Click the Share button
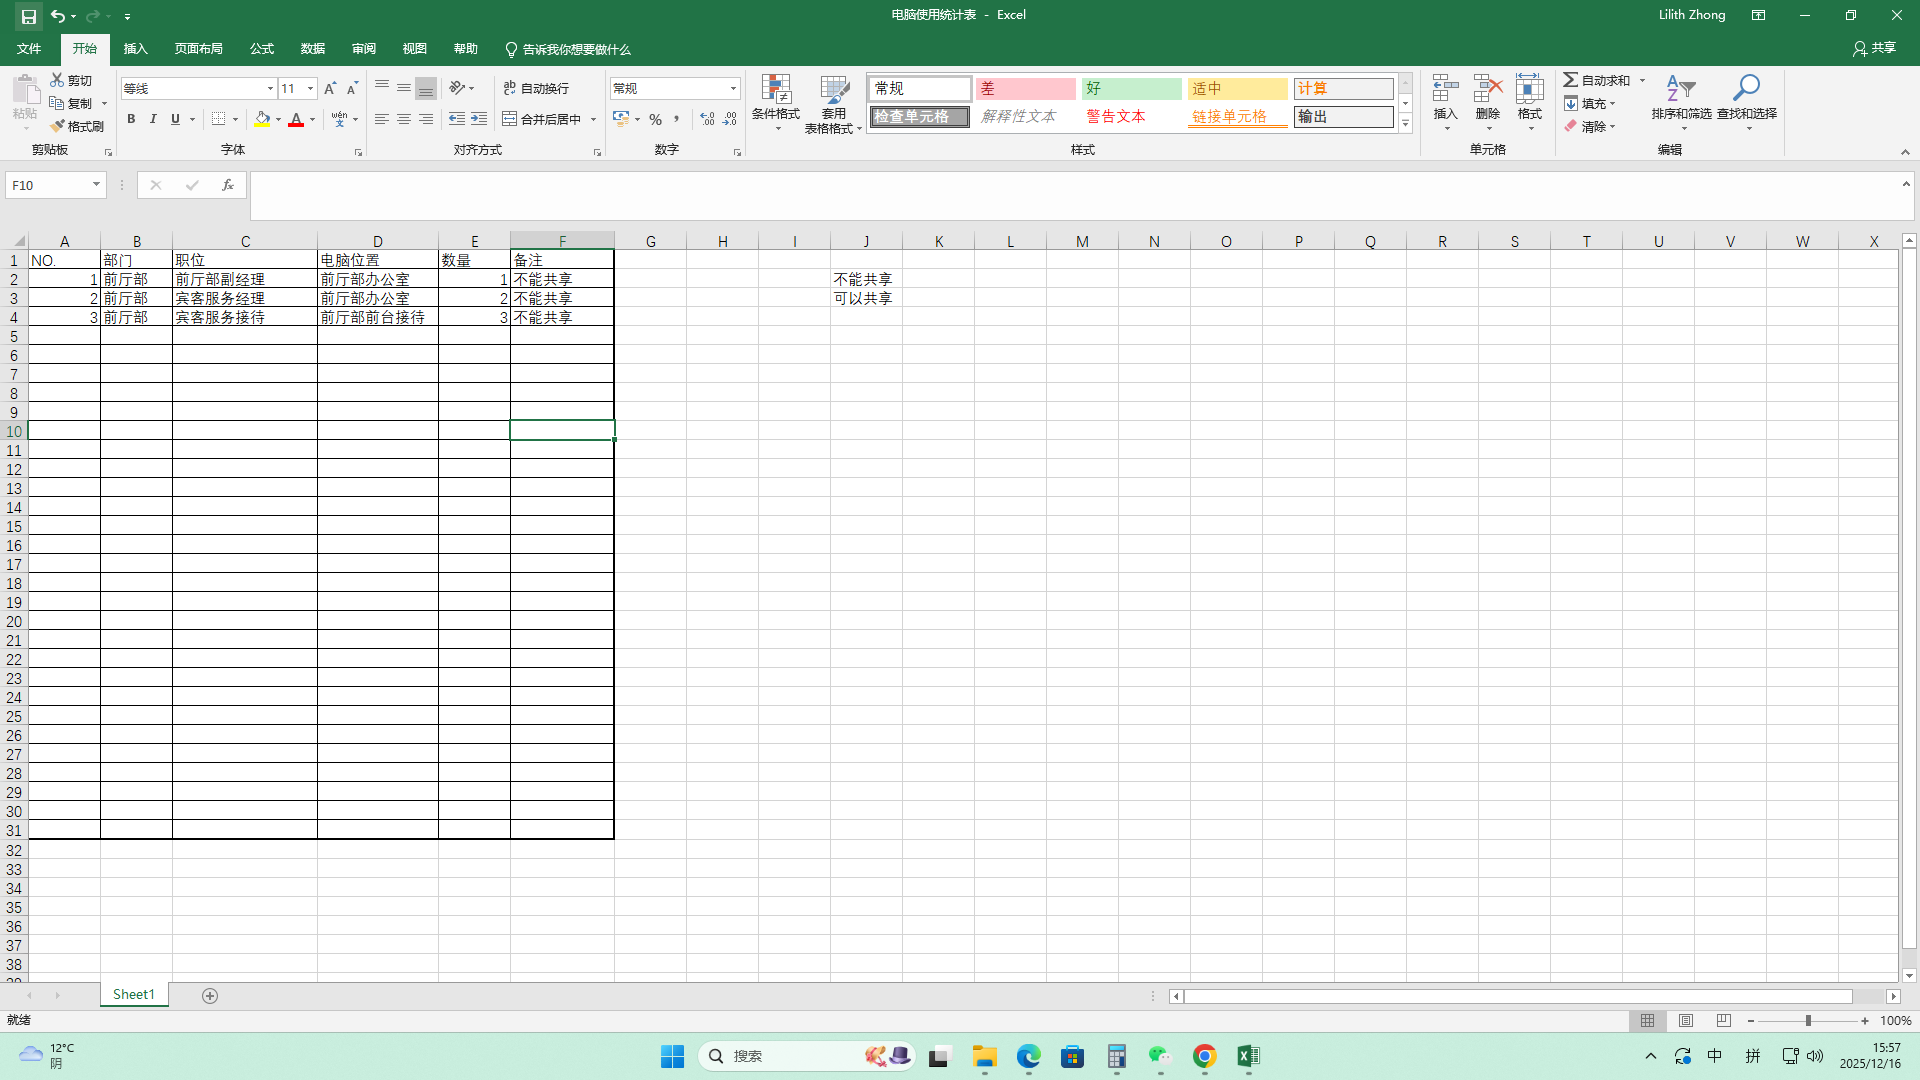1920x1080 pixels. point(1874,48)
